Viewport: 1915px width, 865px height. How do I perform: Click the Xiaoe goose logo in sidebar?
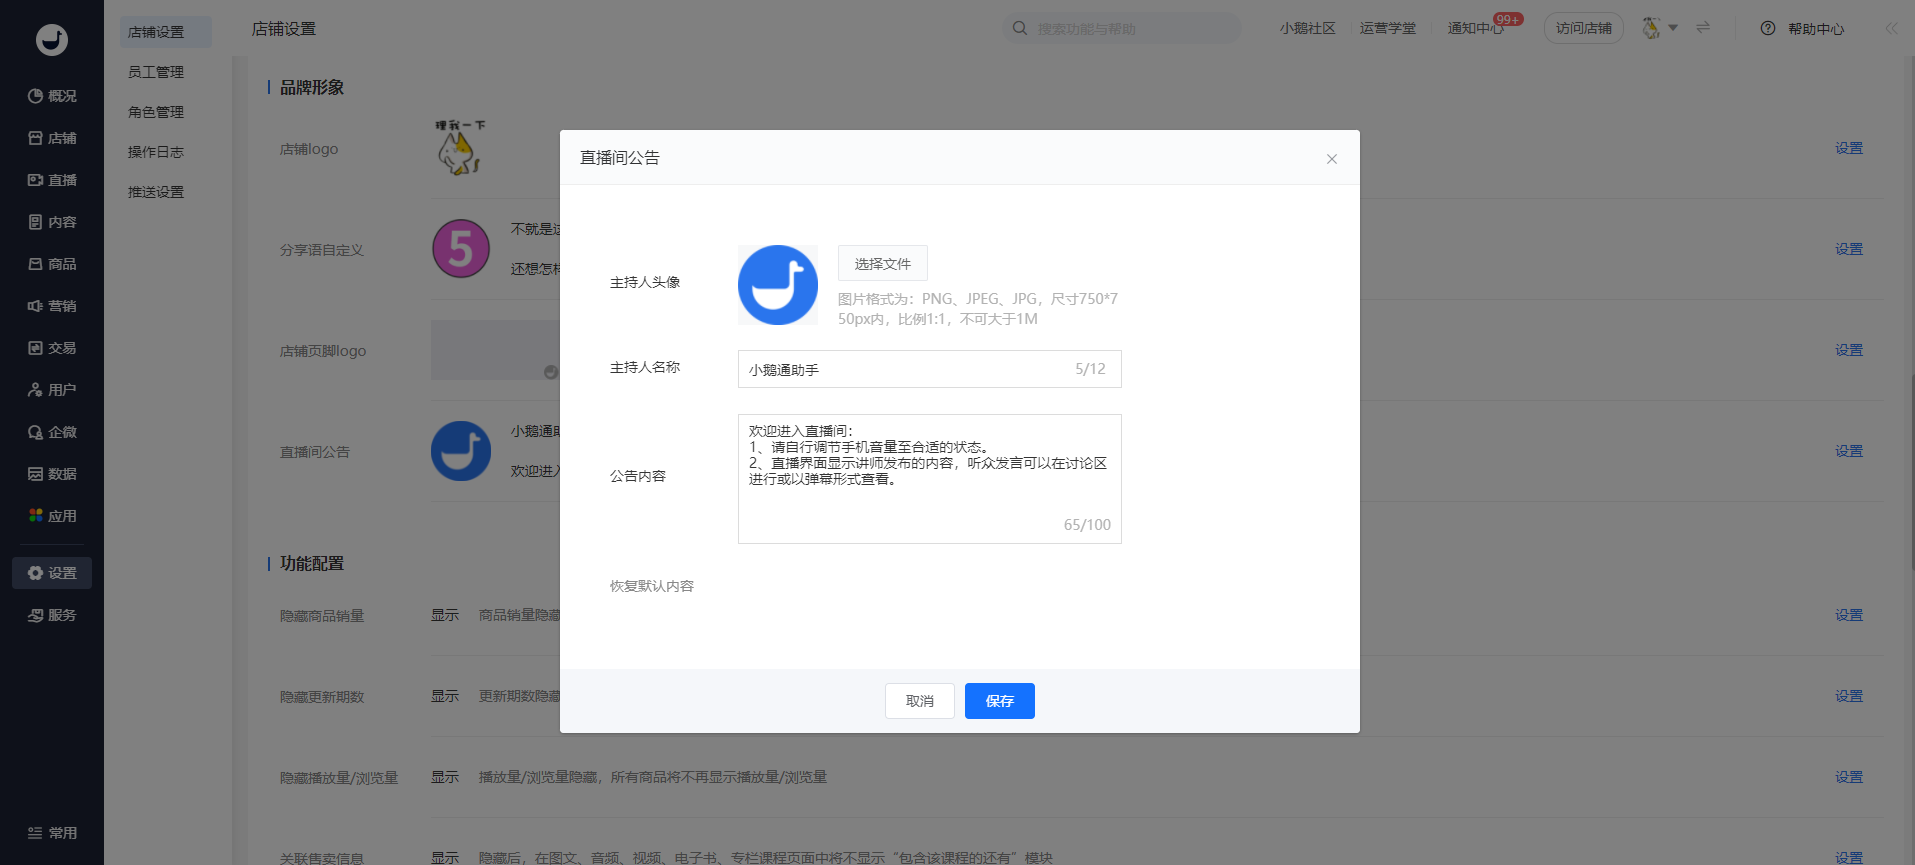click(x=52, y=40)
